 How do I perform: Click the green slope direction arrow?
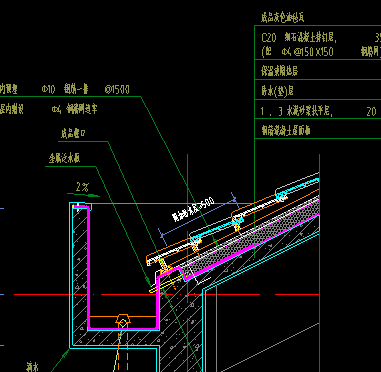83,194
